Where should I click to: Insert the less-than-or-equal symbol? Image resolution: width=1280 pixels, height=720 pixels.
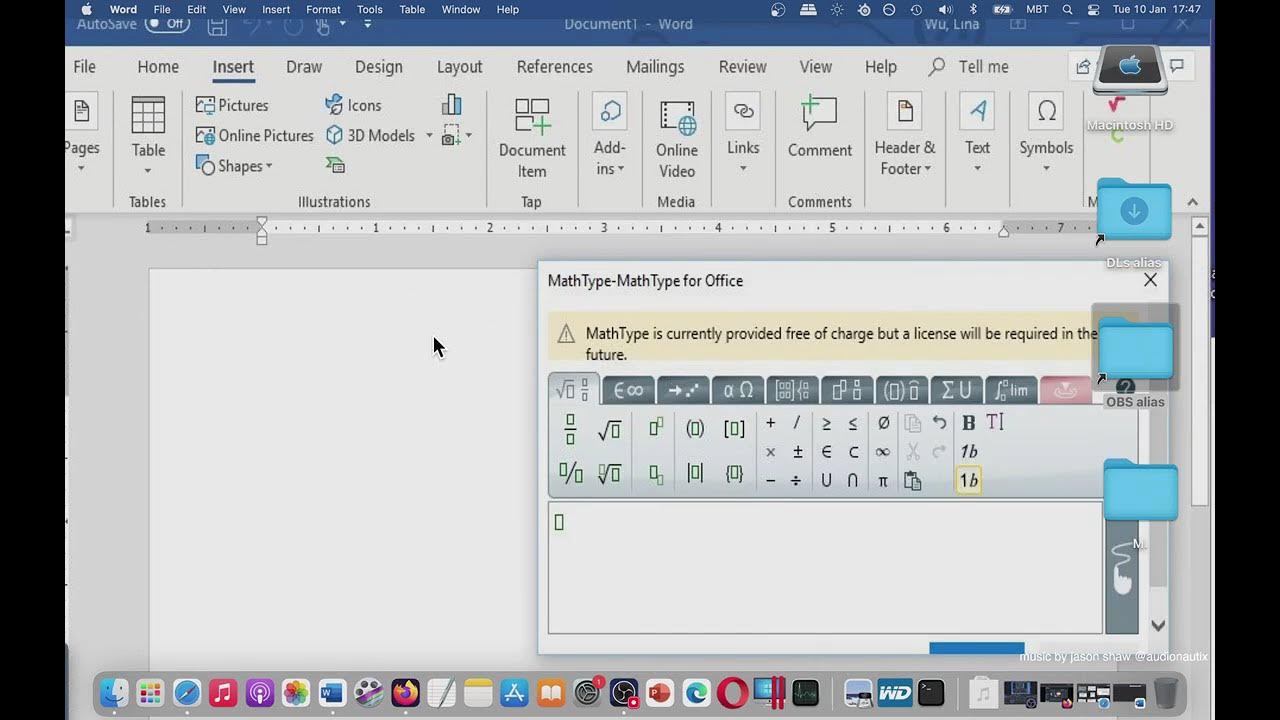853,423
